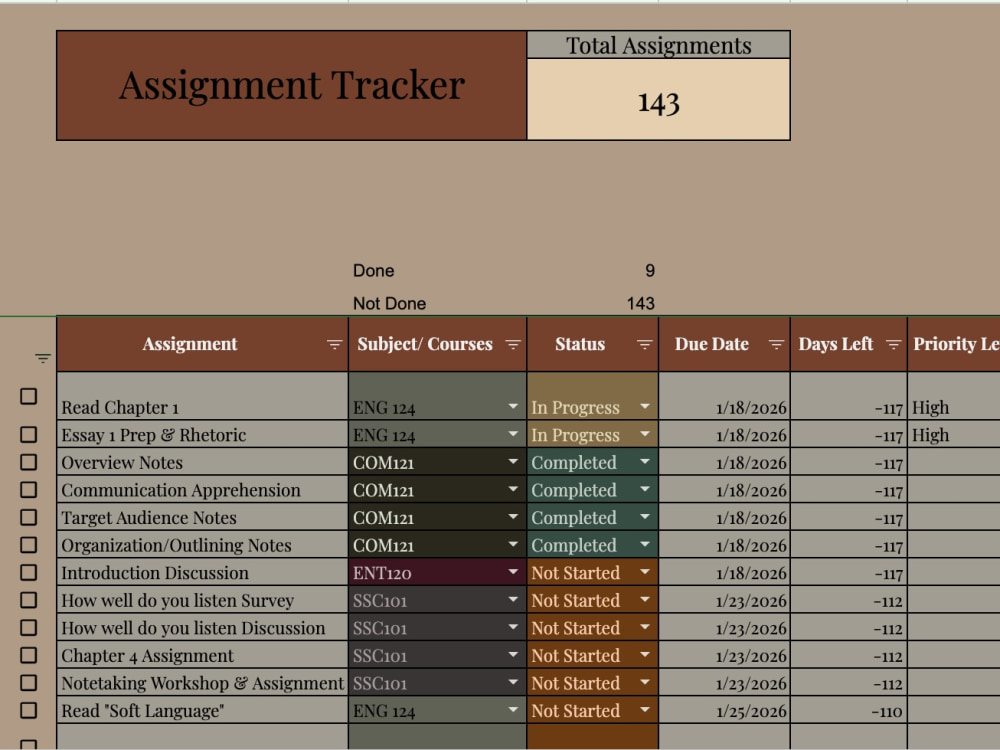Check the Chapter 4 Assignment checkbox
Image resolution: width=1000 pixels, height=750 pixels.
click(28, 655)
